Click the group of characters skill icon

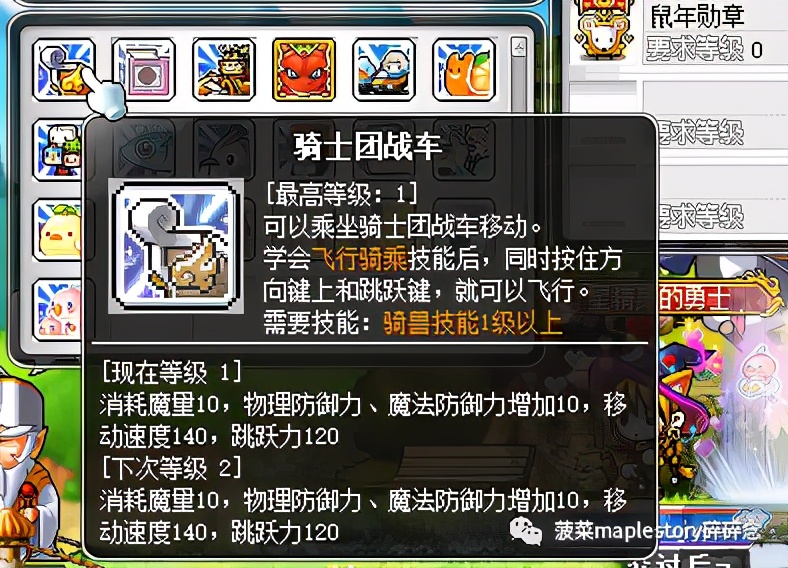(58, 150)
